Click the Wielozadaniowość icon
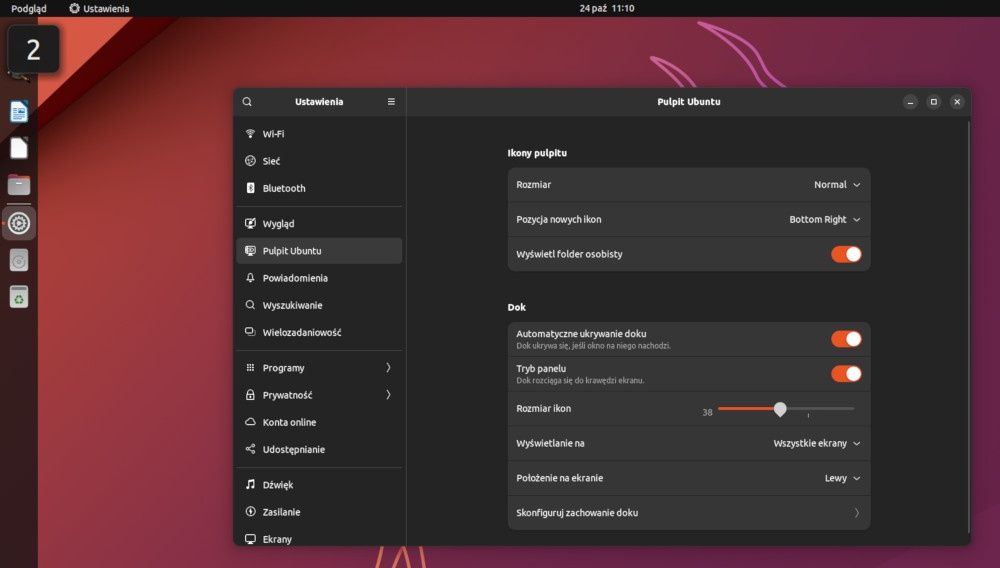Image resolution: width=1000 pixels, height=568 pixels. tap(250, 332)
